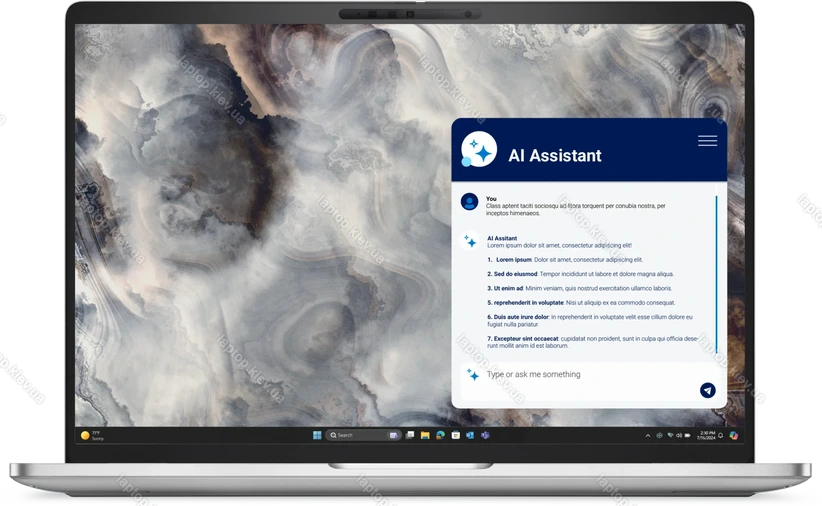Image resolution: width=822 pixels, height=506 pixels.
Task: Open the weather widget on taskbar
Action: (x=91, y=435)
